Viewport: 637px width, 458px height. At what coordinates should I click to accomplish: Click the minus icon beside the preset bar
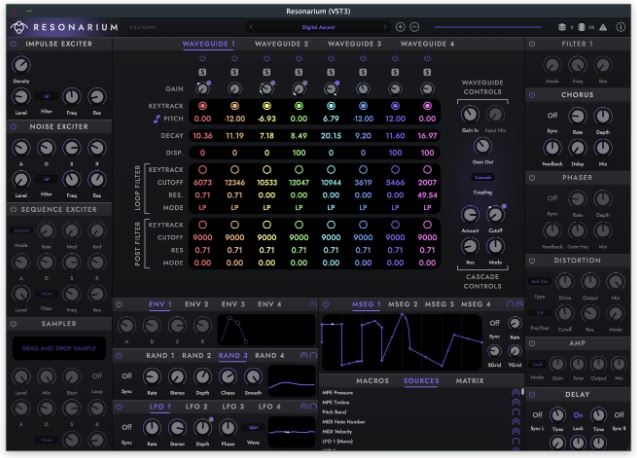415,27
